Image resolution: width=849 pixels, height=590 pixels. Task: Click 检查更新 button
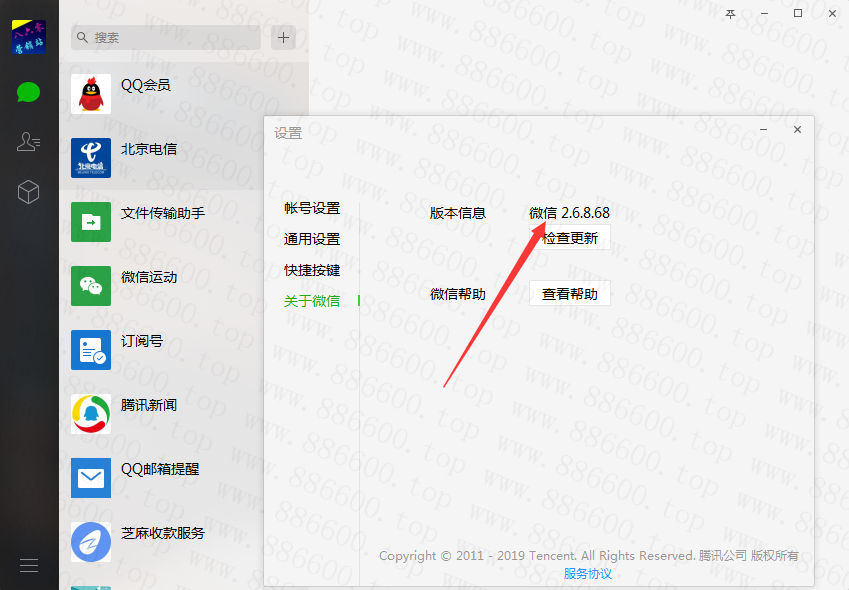click(x=570, y=238)
